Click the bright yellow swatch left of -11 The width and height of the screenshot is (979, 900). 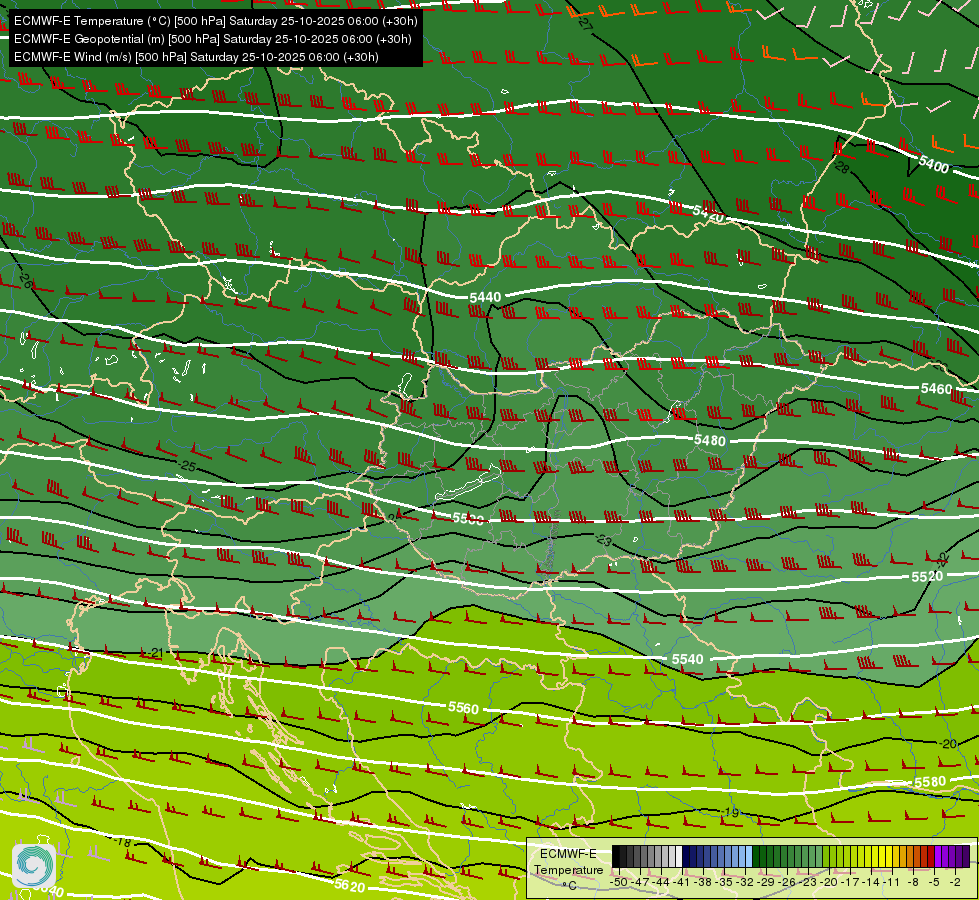(x=889, y=856)
